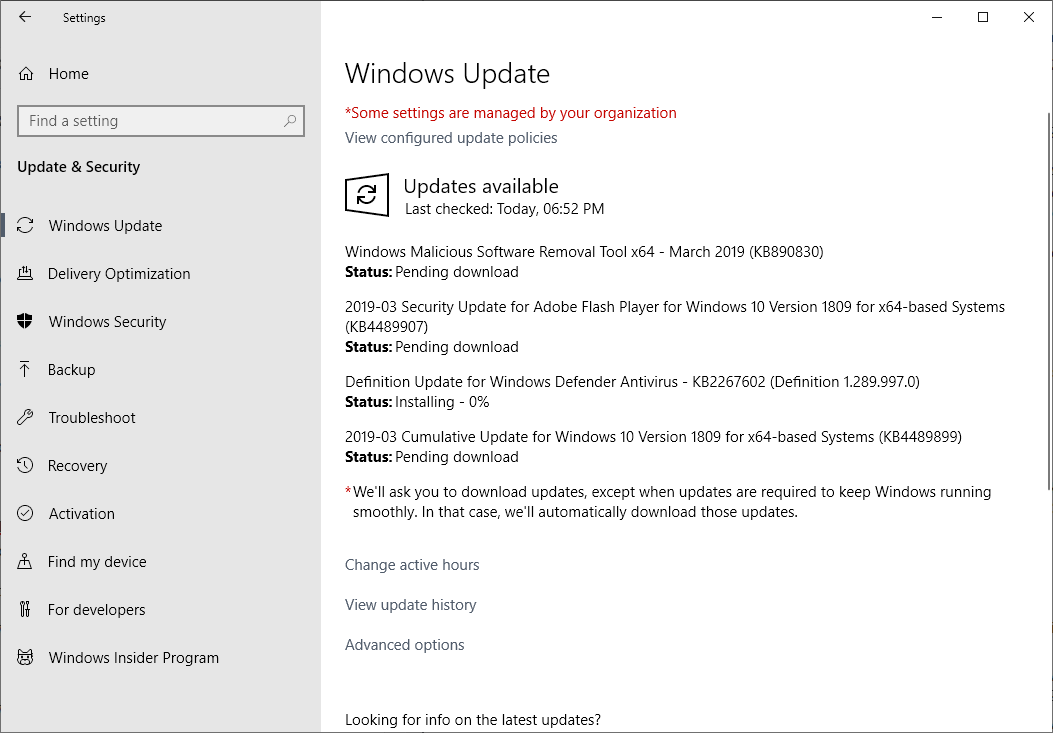Select Troubleshoot in sidebar
Image resolution: width=1053 pixels, height=733 pixels.
click(92, 418)
